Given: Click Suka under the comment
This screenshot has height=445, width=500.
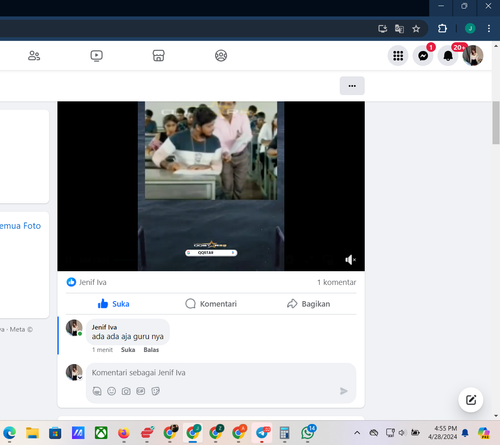Looking at the screenshot, I should pyautogui.click(x=128, y=350).
